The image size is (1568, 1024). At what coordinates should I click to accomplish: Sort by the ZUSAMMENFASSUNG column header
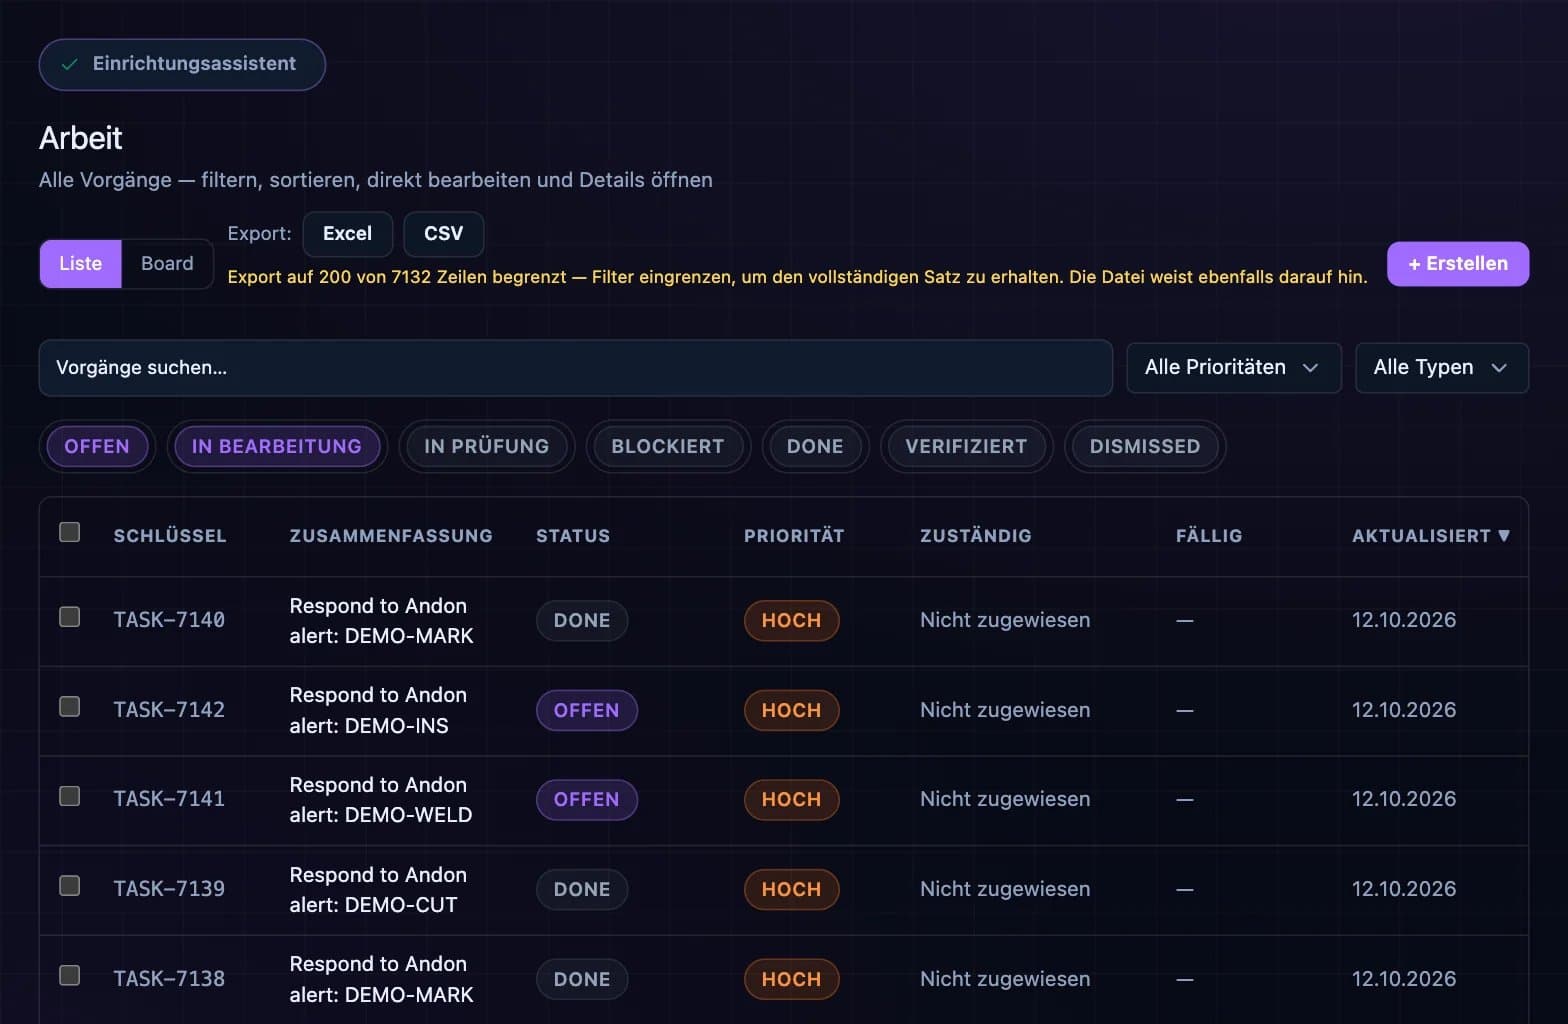391,536
